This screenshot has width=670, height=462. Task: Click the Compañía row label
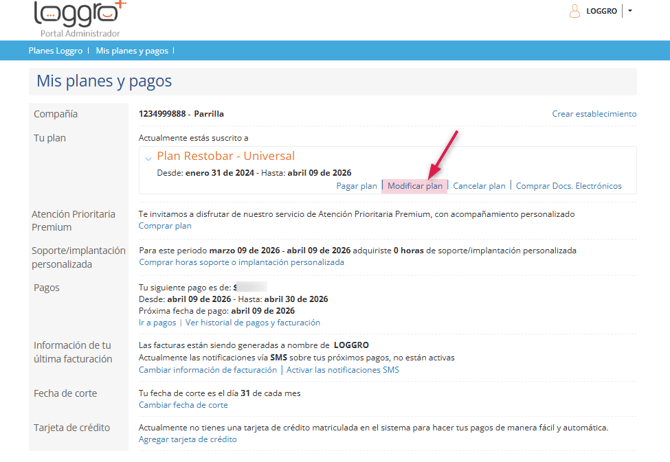(56, 114)
